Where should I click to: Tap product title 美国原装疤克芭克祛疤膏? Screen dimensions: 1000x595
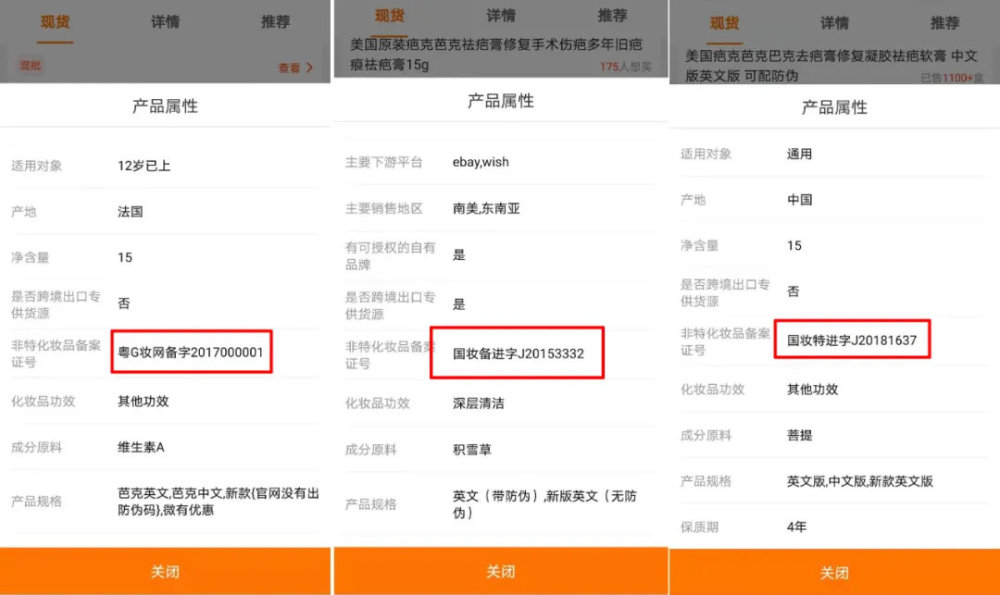tap(496, 54)
